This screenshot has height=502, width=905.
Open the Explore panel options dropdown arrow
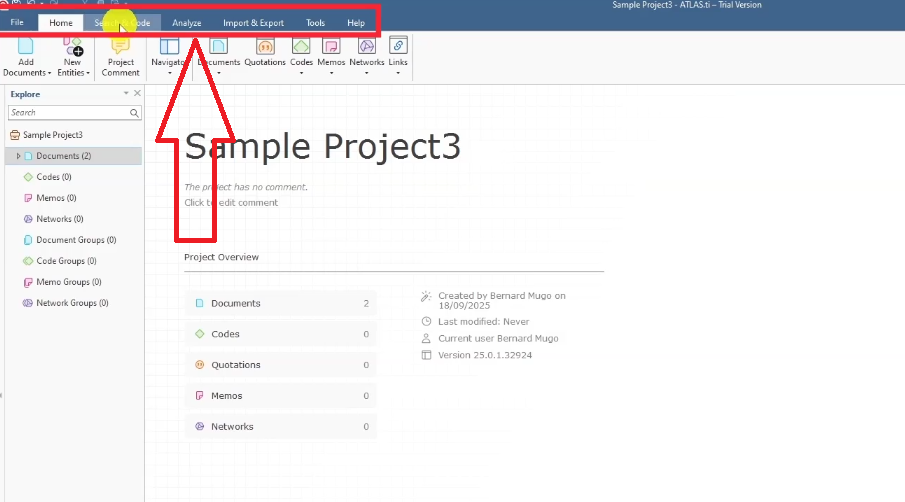pyautogui.click(x=126, y=93)
